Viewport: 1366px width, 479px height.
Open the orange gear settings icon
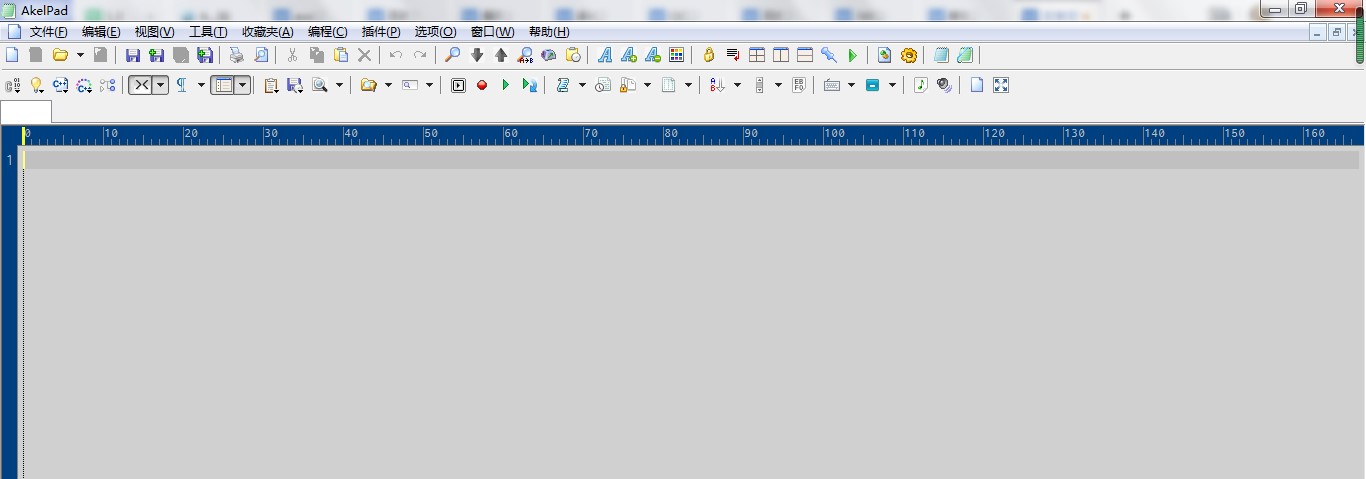909,55
